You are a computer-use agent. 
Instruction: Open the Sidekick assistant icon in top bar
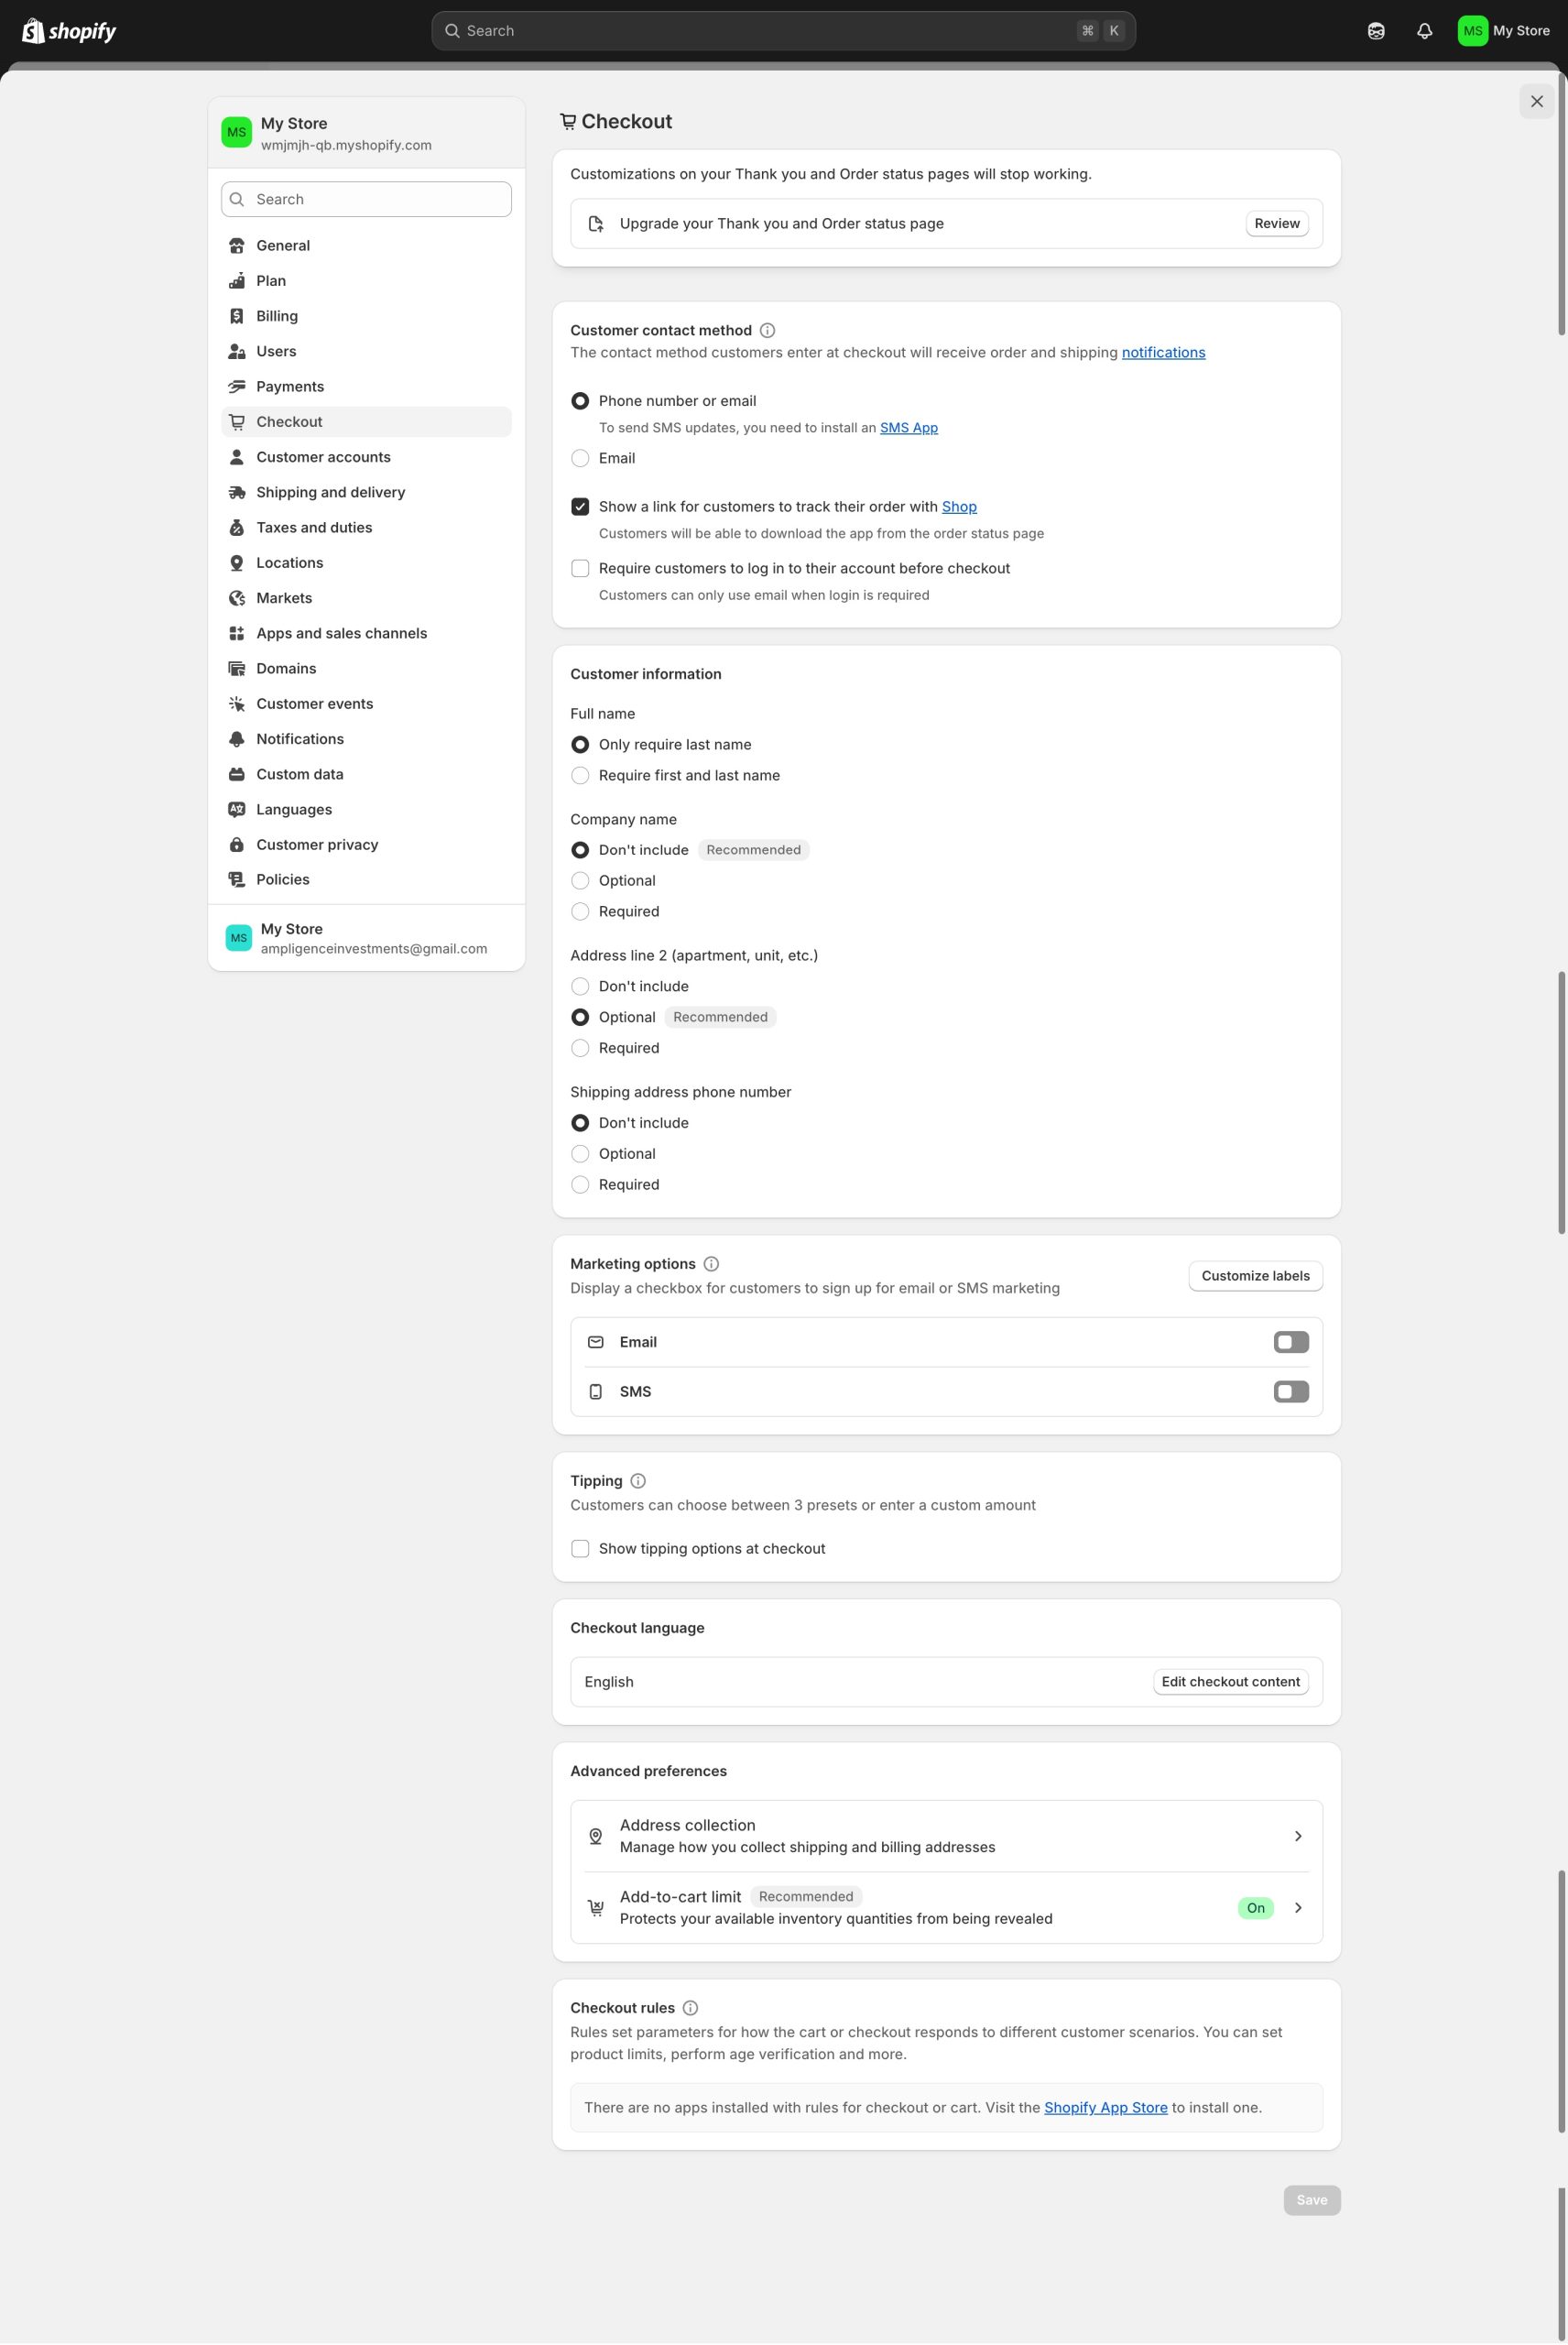click(1376, 31)
